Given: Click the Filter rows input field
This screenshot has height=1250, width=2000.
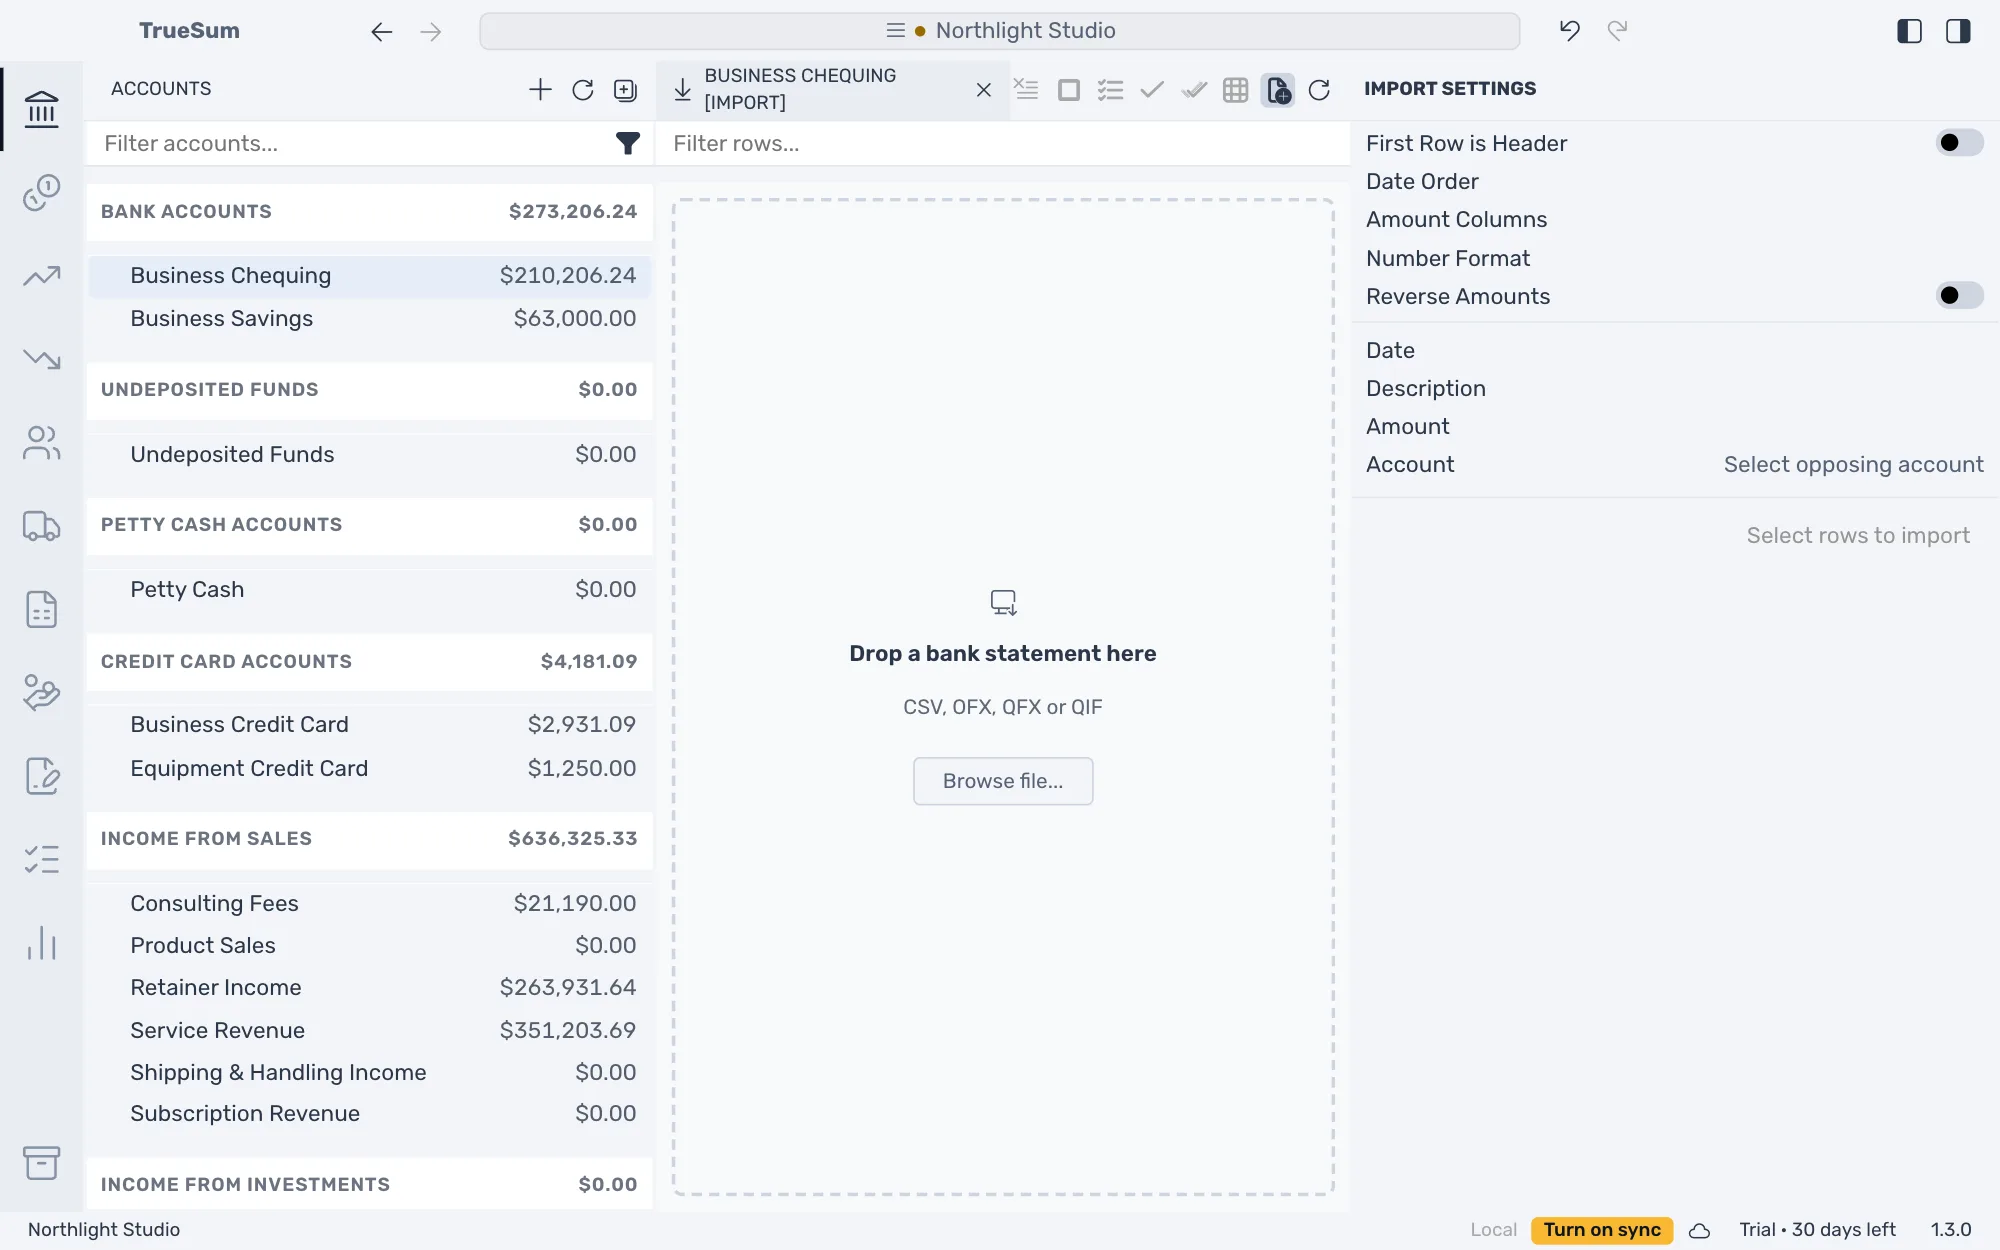Looking at the screenshot, I should tap(1003, 144).
